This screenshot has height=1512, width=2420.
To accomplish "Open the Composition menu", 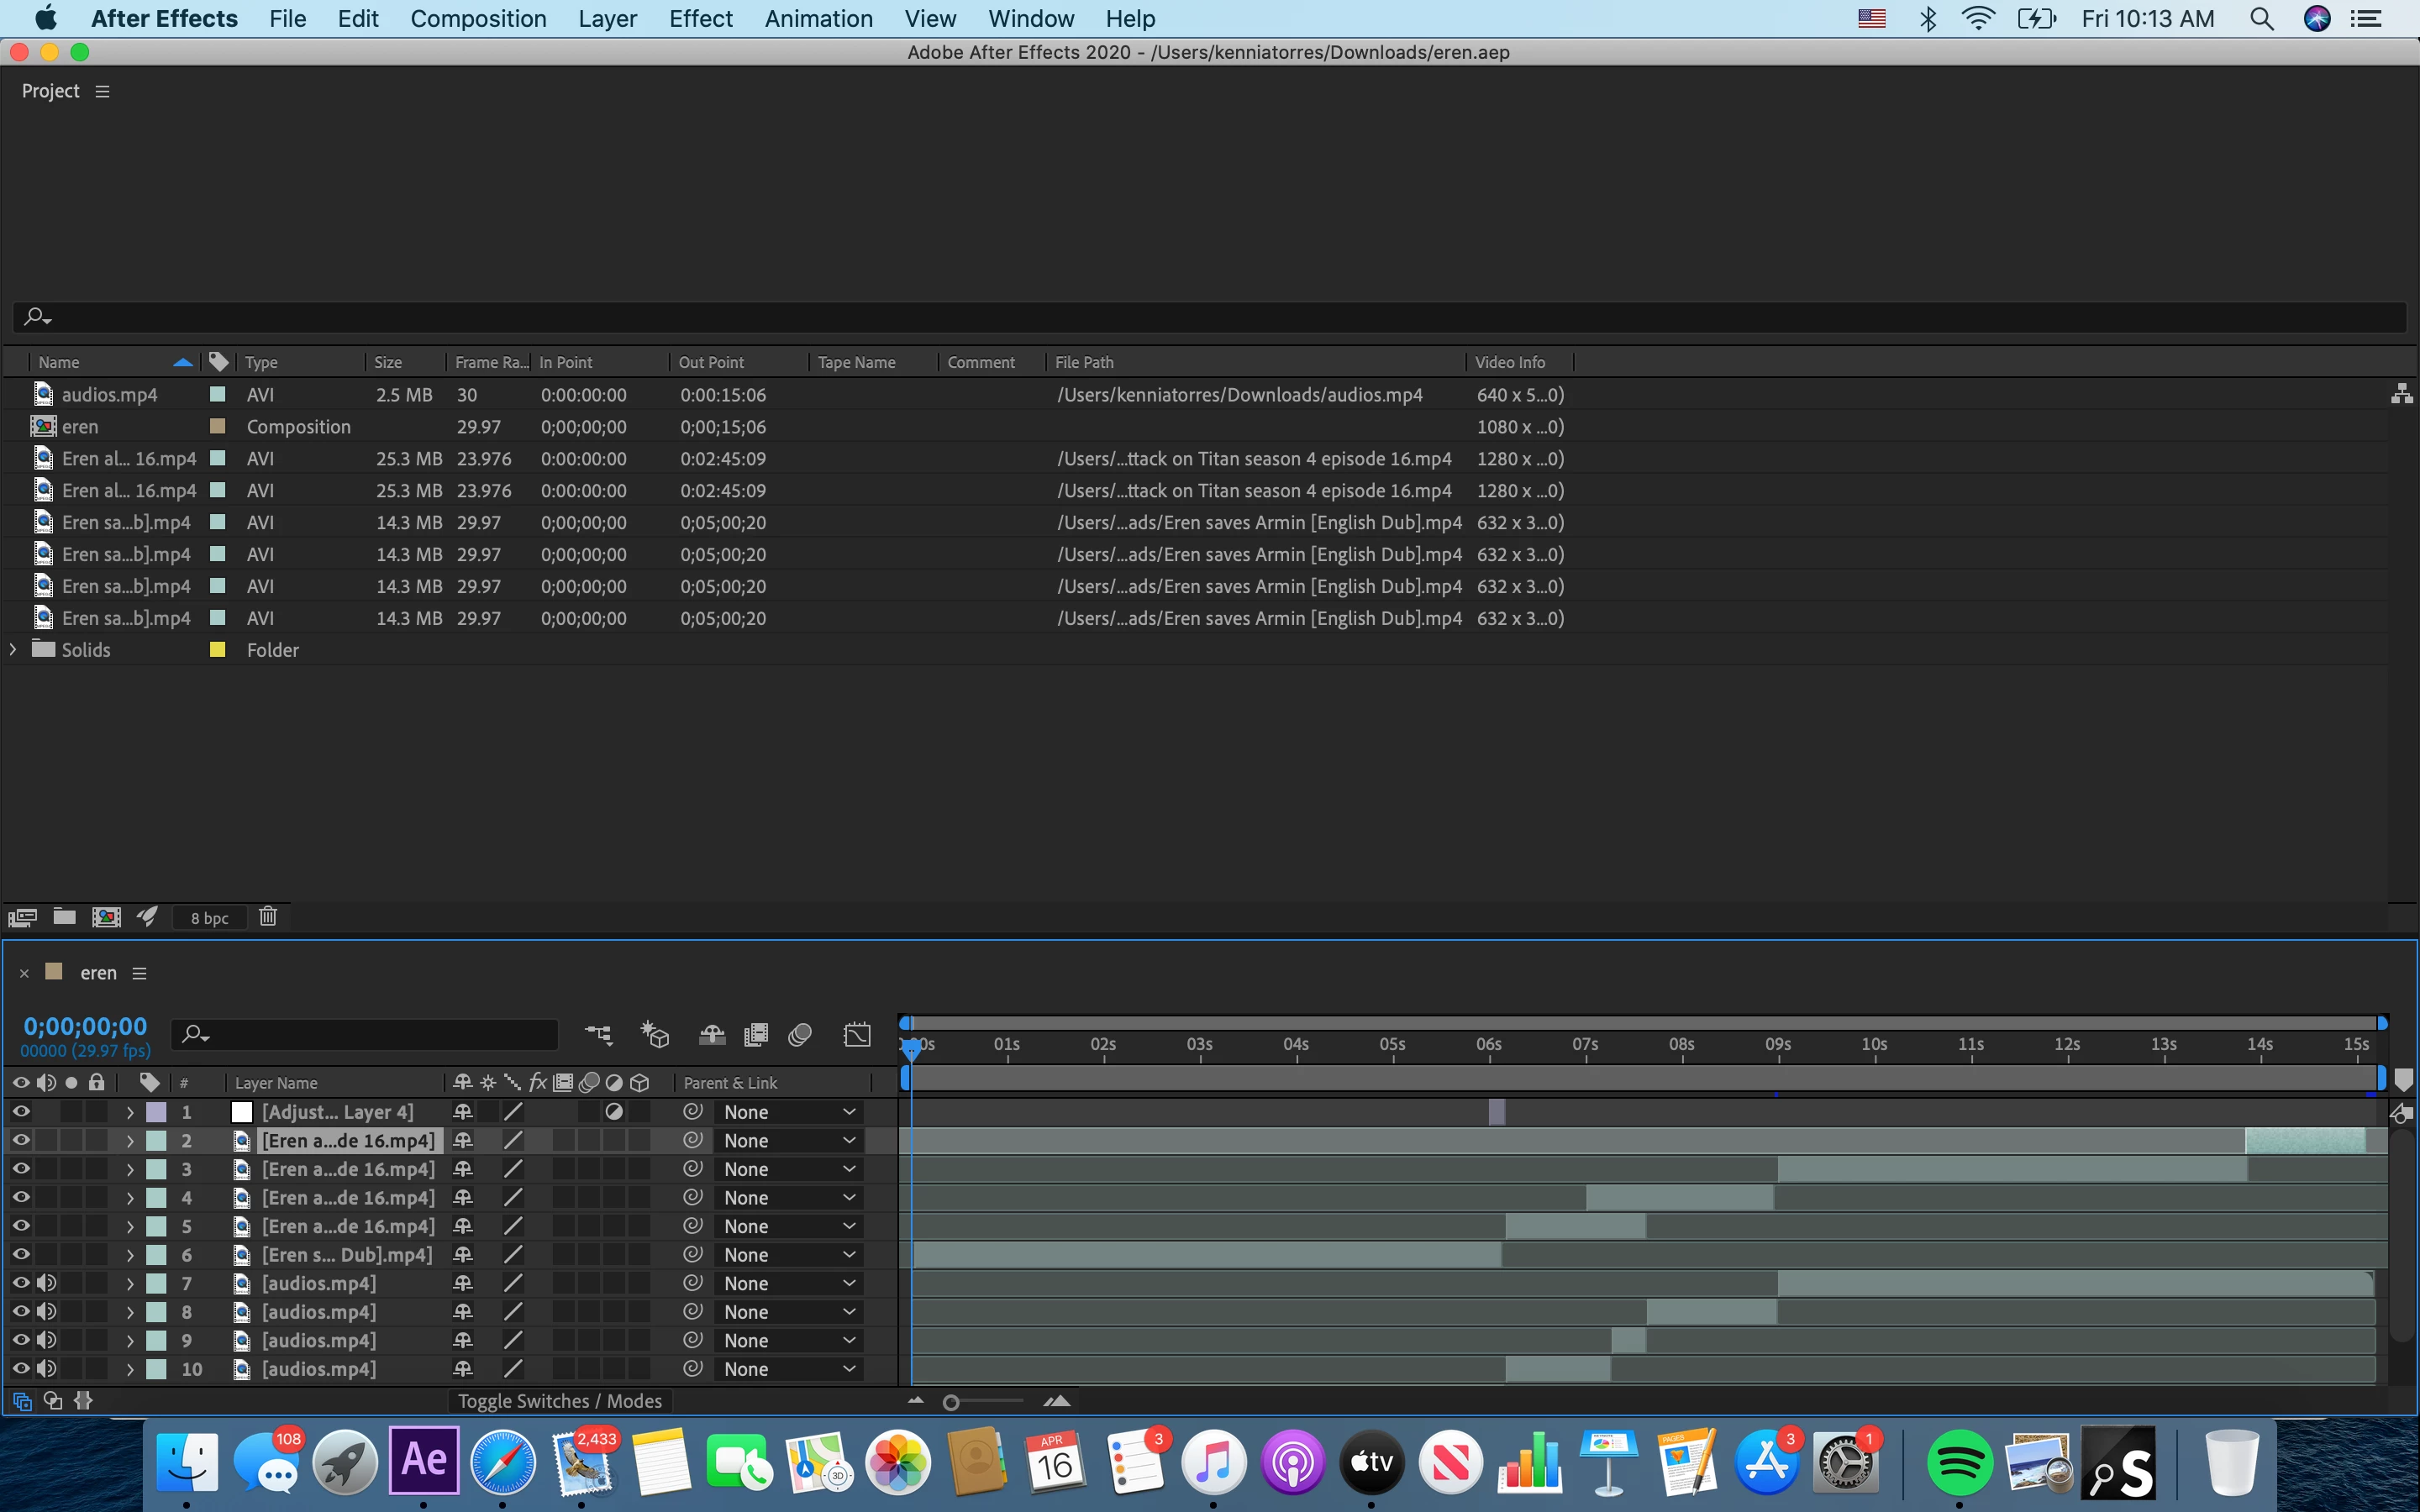I will click(478, 18).
